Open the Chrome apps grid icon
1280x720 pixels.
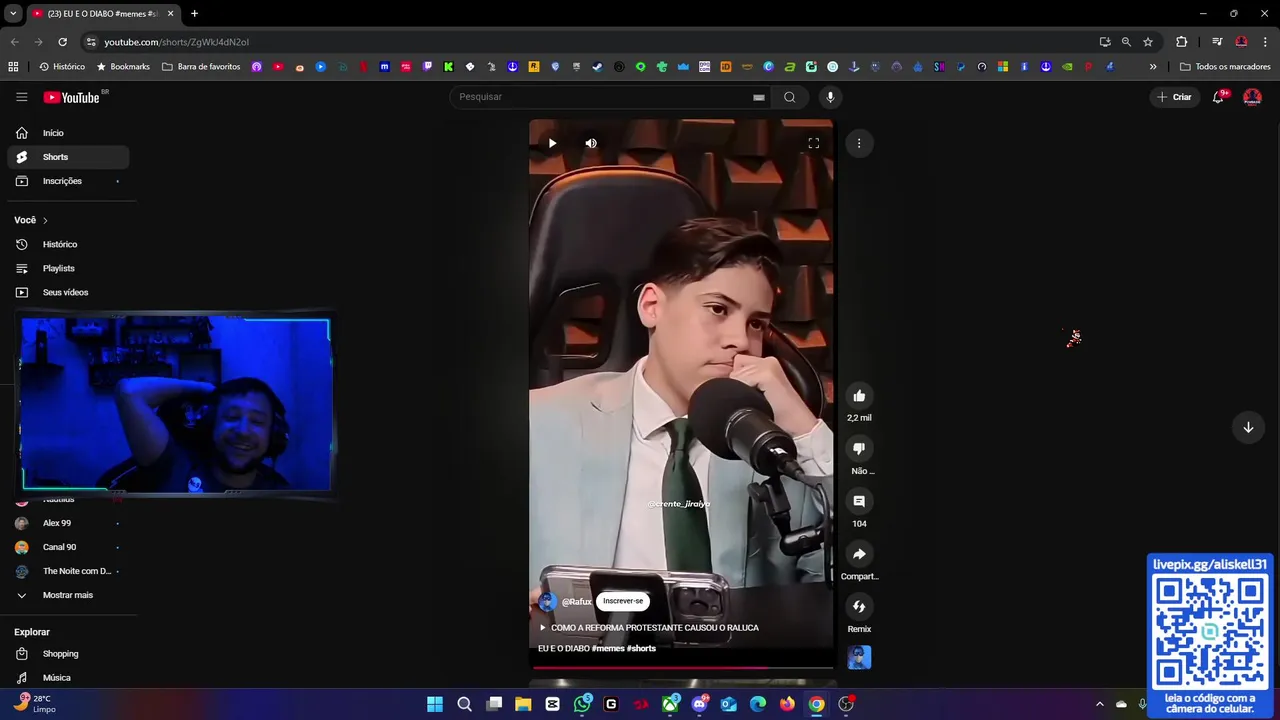click(13, 67)
